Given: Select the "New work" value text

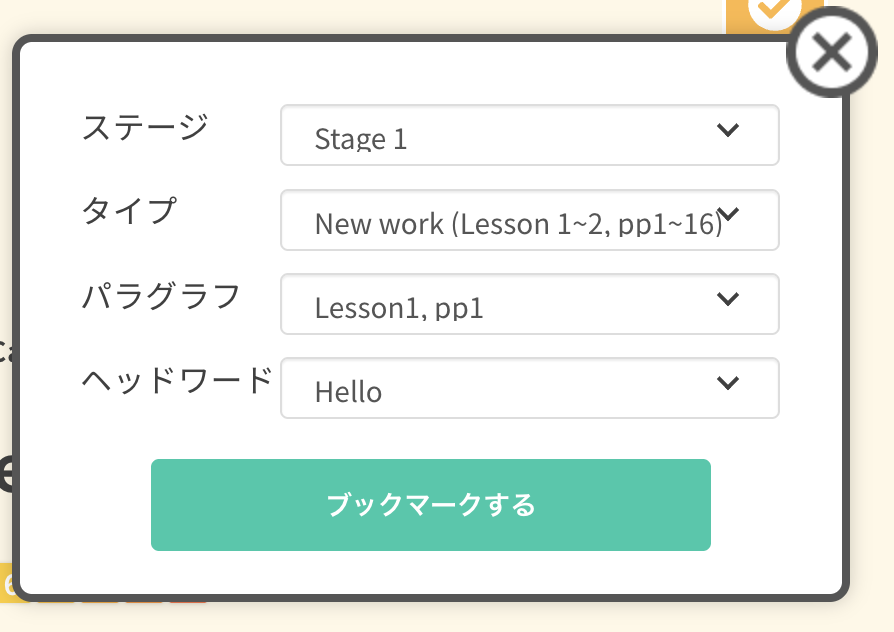Looking at the screenshot, I should [379, 224].
